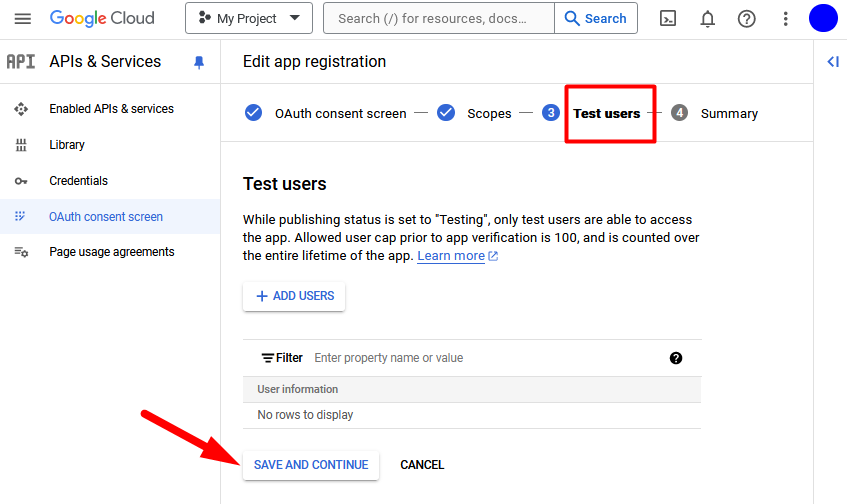Screen dimensions: 847x504
Task: Go to the Scopes step
Action: tap(489, 113)
